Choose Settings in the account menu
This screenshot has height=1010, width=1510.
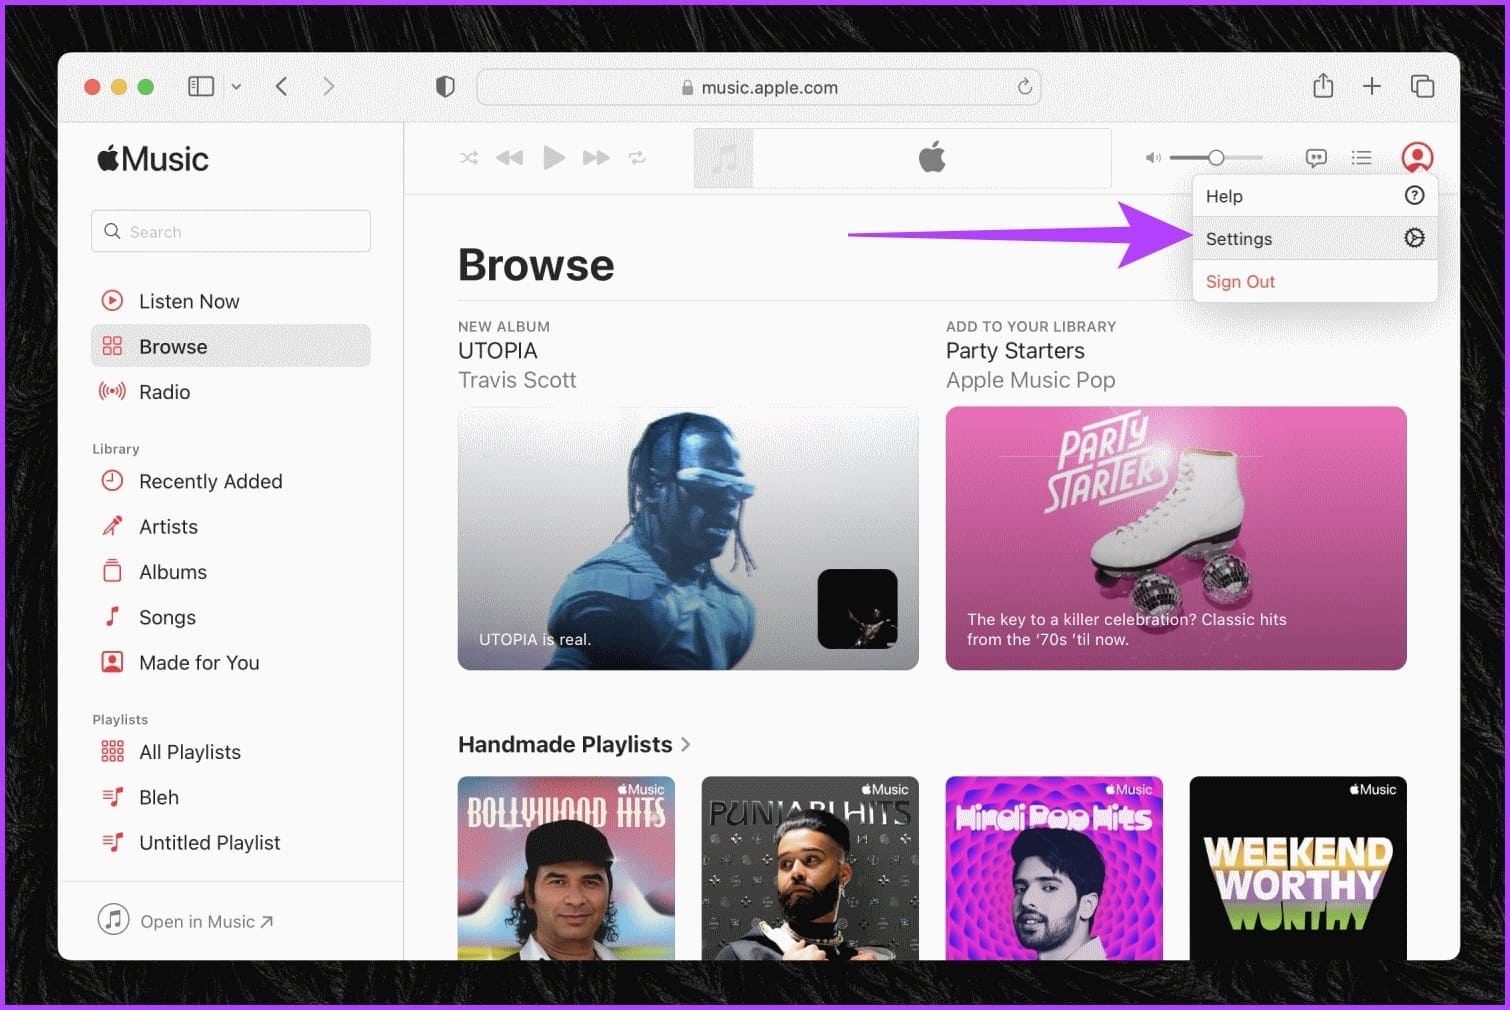1315,239
